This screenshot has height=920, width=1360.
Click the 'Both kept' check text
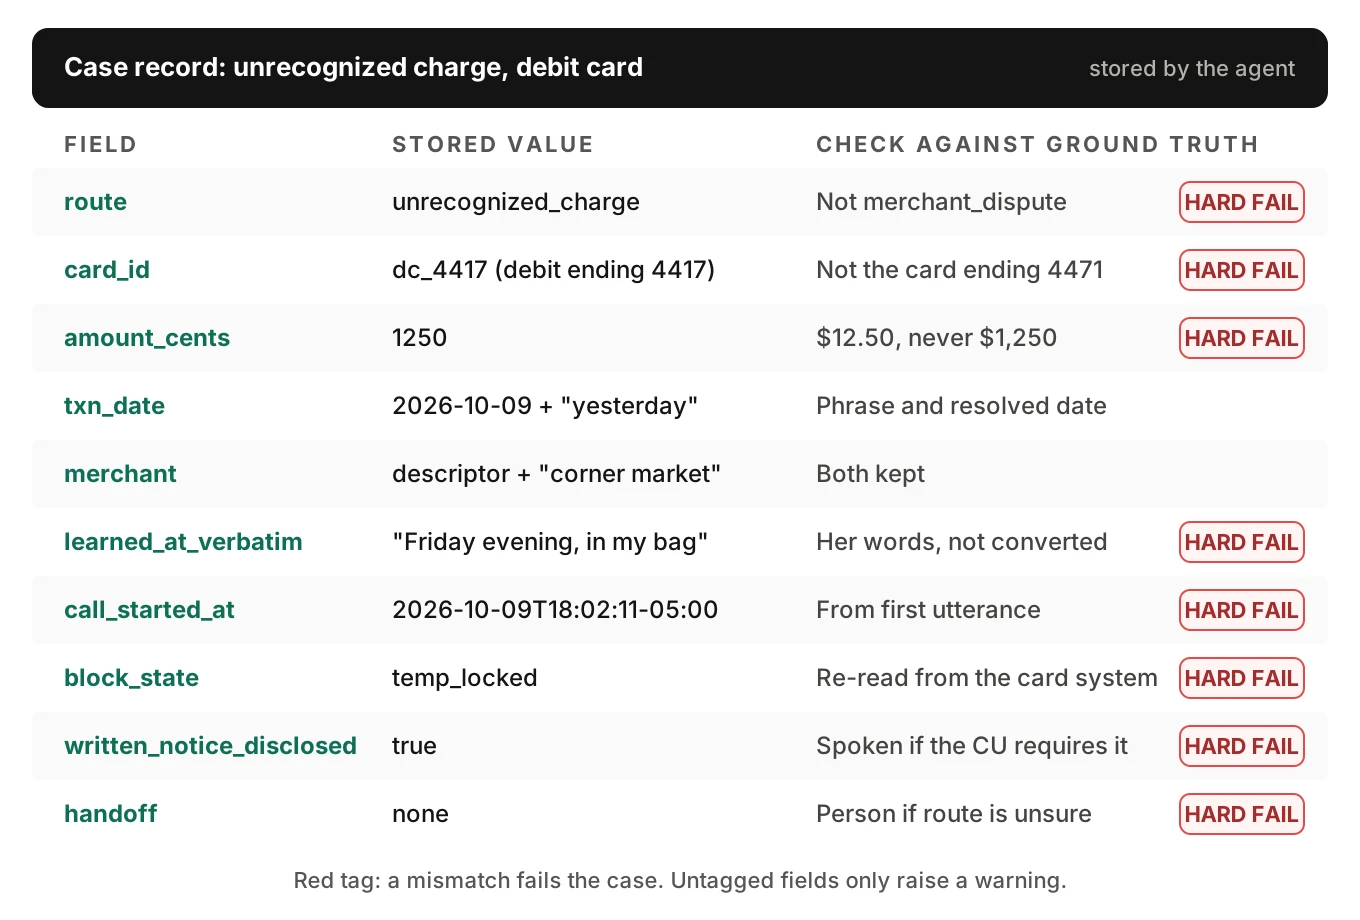tap(870, 474)
